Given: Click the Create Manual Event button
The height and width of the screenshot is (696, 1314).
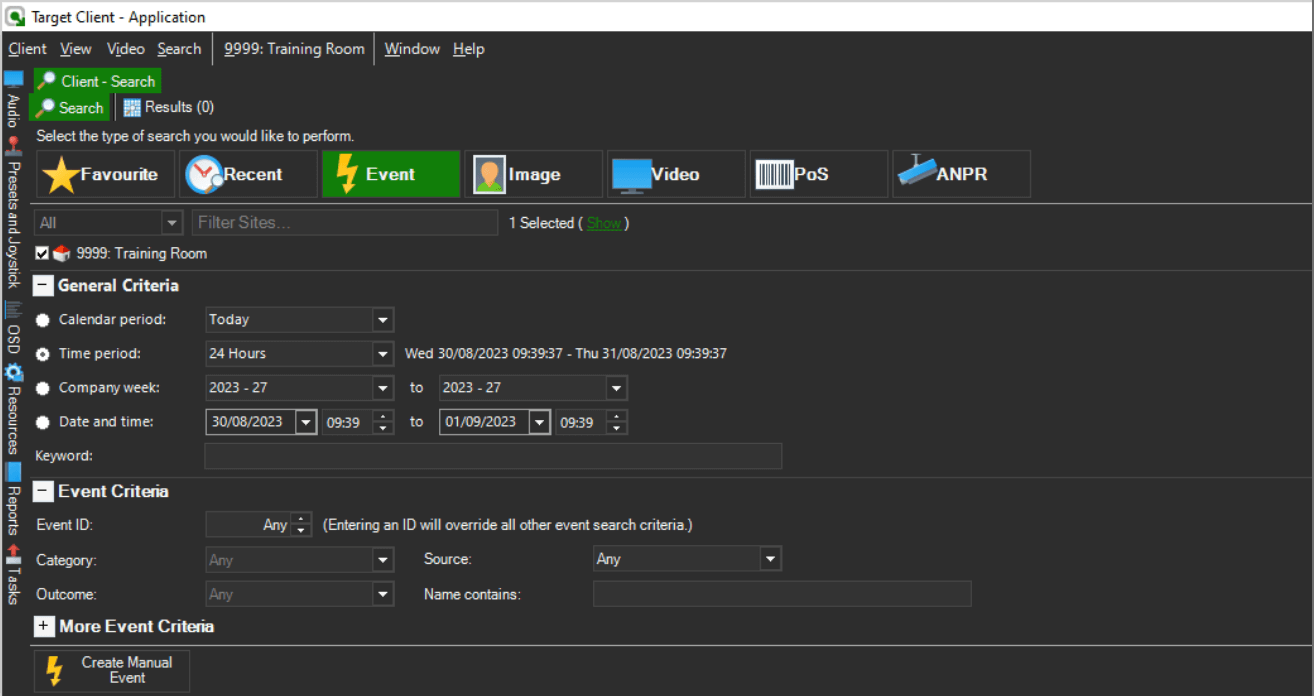Looking at the screenshot, I should point(112,670).
